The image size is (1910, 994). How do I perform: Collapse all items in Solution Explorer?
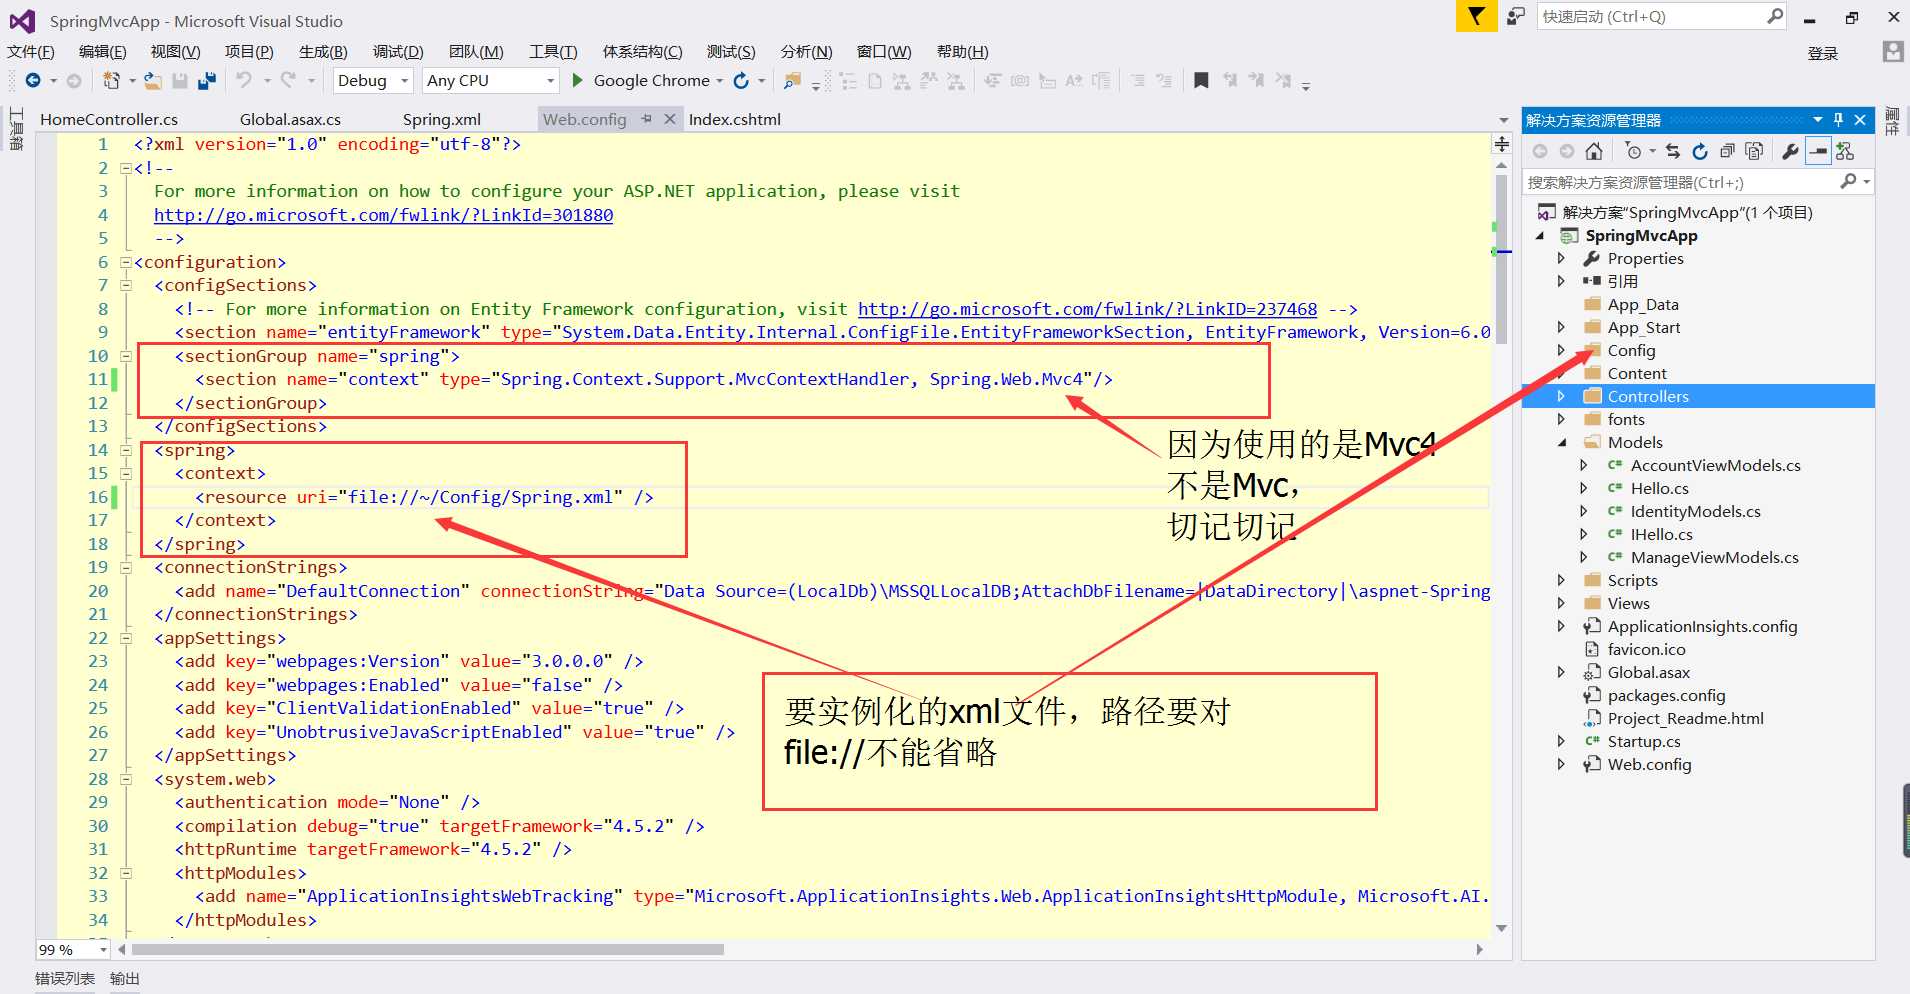click(x=1727, y=151)
